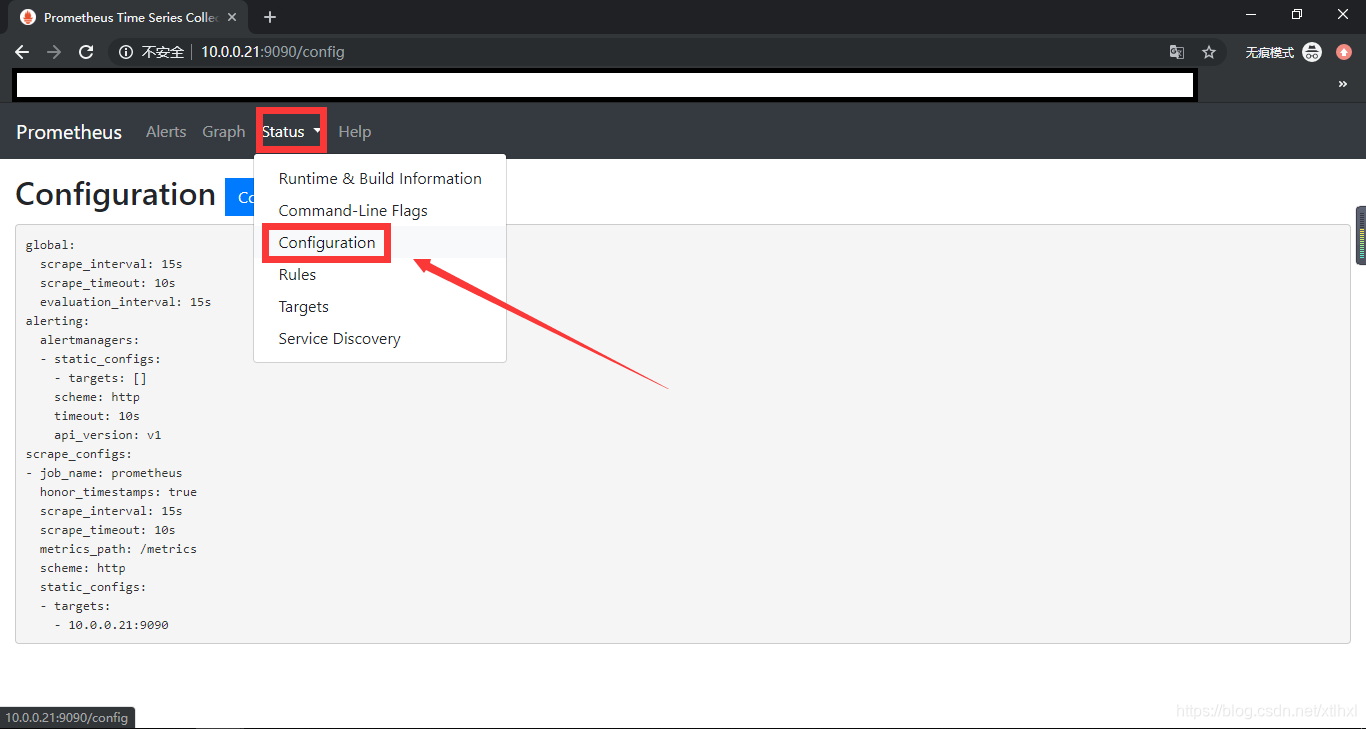The image size is (1366, 729).
Task: Click the 'job_name: prometheus' config line
Action: pyautogui.click(x=104, y=473)
